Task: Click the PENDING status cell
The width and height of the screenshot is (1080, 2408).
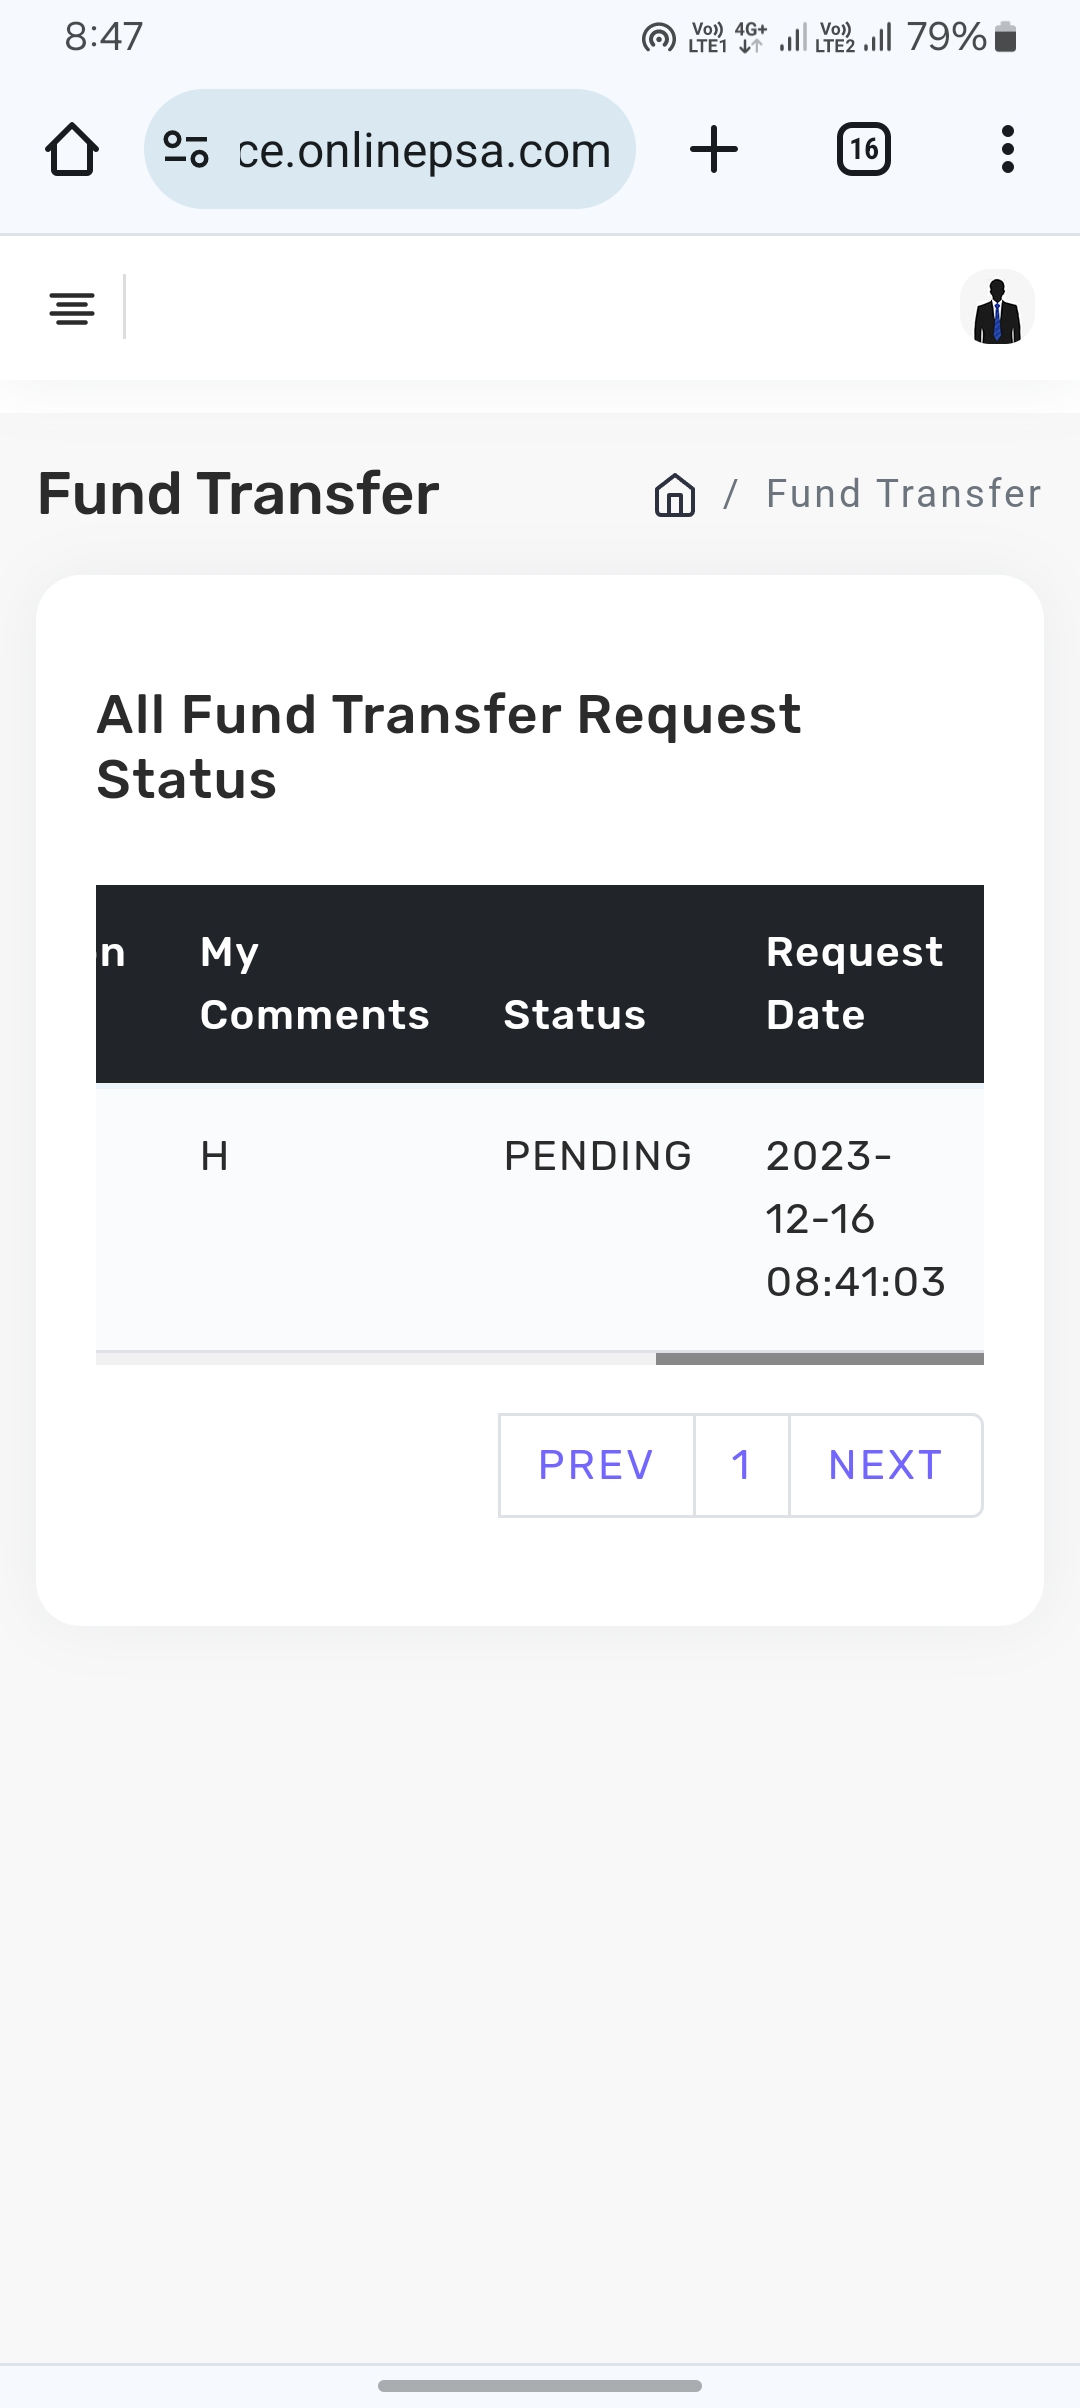Action: tap(597, 1156)
